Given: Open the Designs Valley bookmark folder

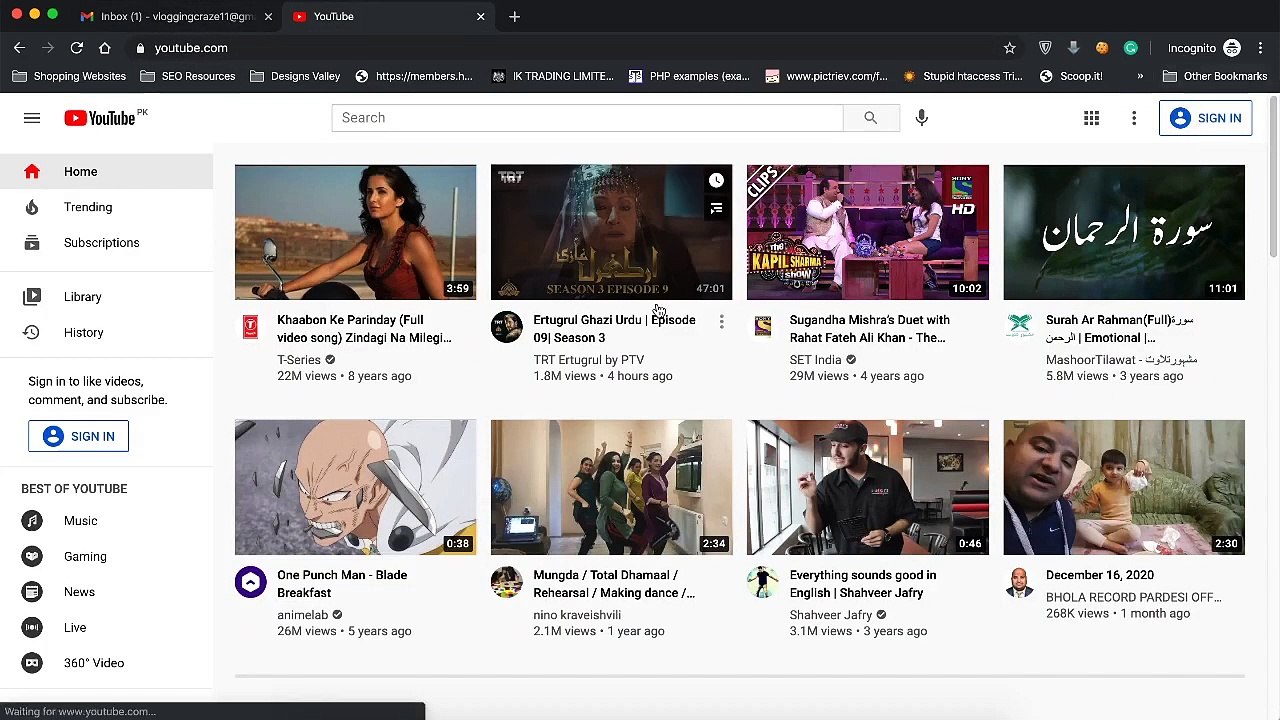Looking at the screenshot, I should 295,76.
